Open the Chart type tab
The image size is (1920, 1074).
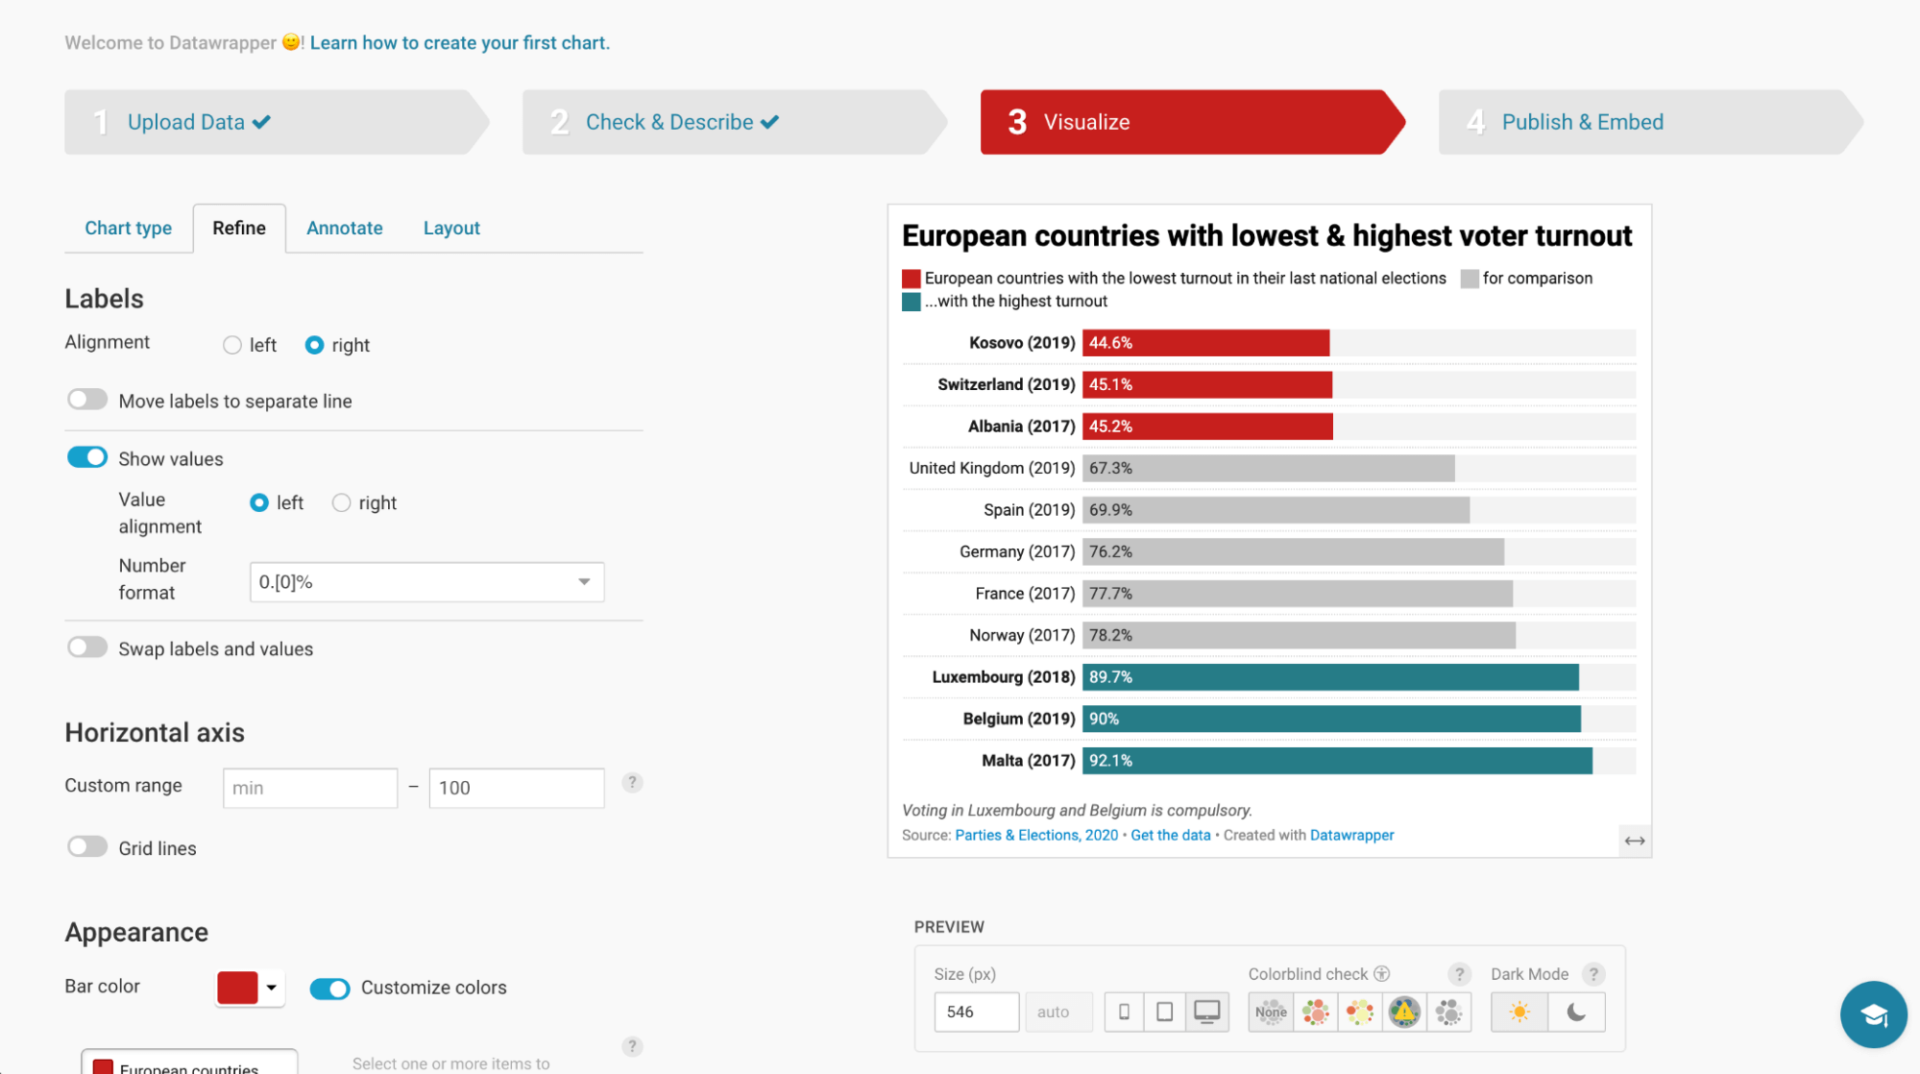pyautogui.click(x=128, y=228)
